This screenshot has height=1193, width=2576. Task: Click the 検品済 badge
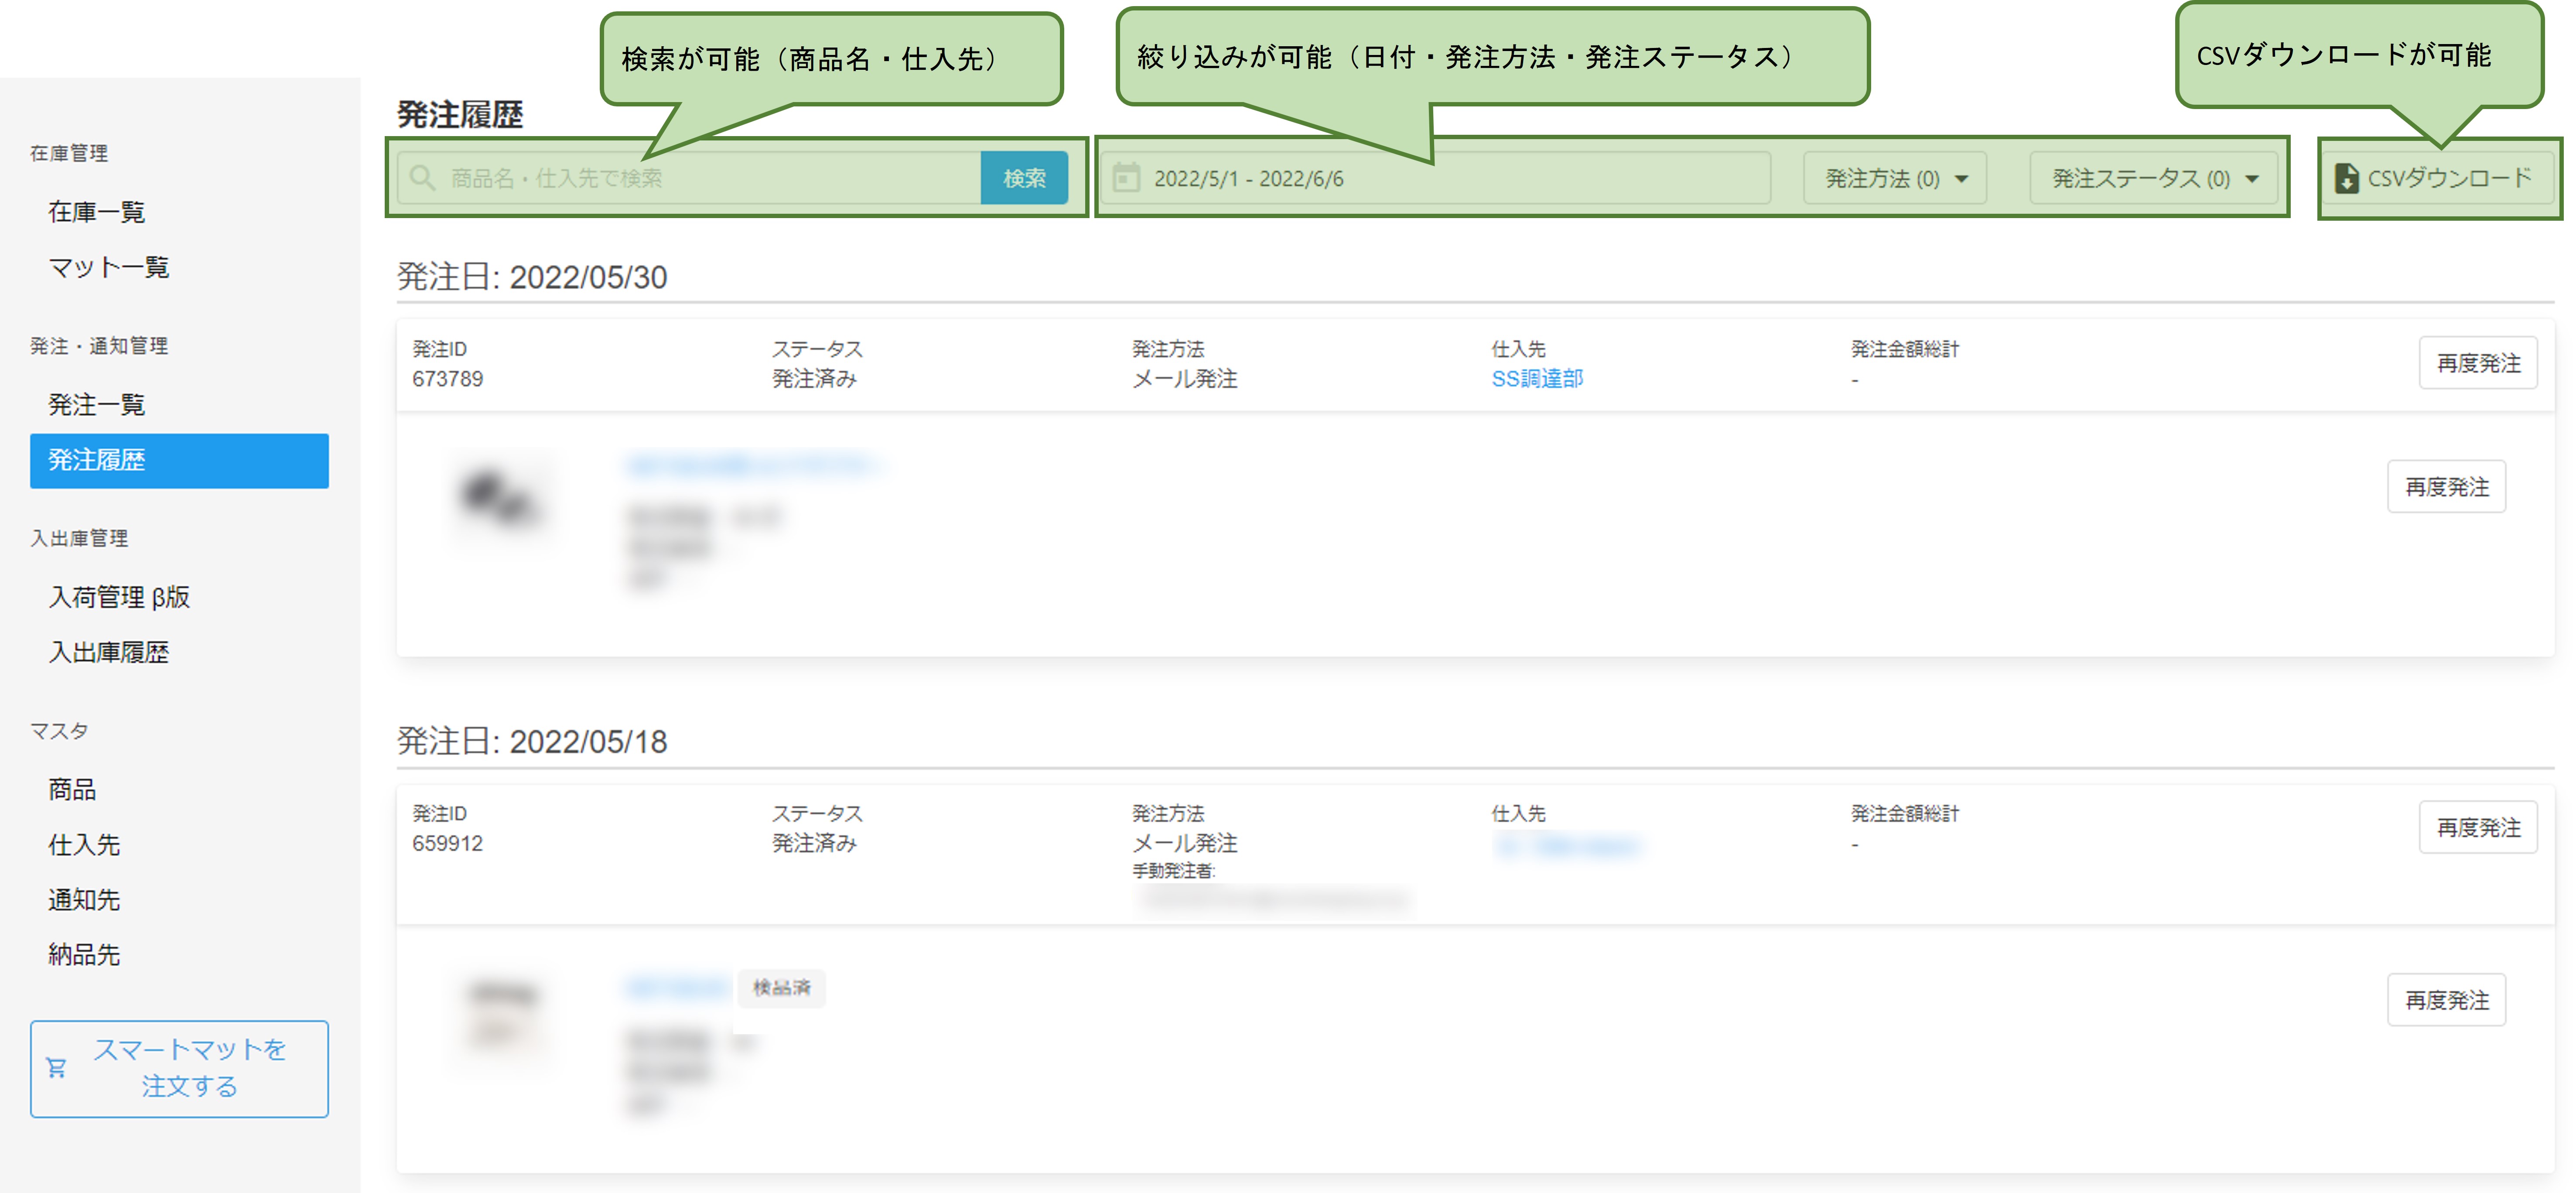click(782, 988)
